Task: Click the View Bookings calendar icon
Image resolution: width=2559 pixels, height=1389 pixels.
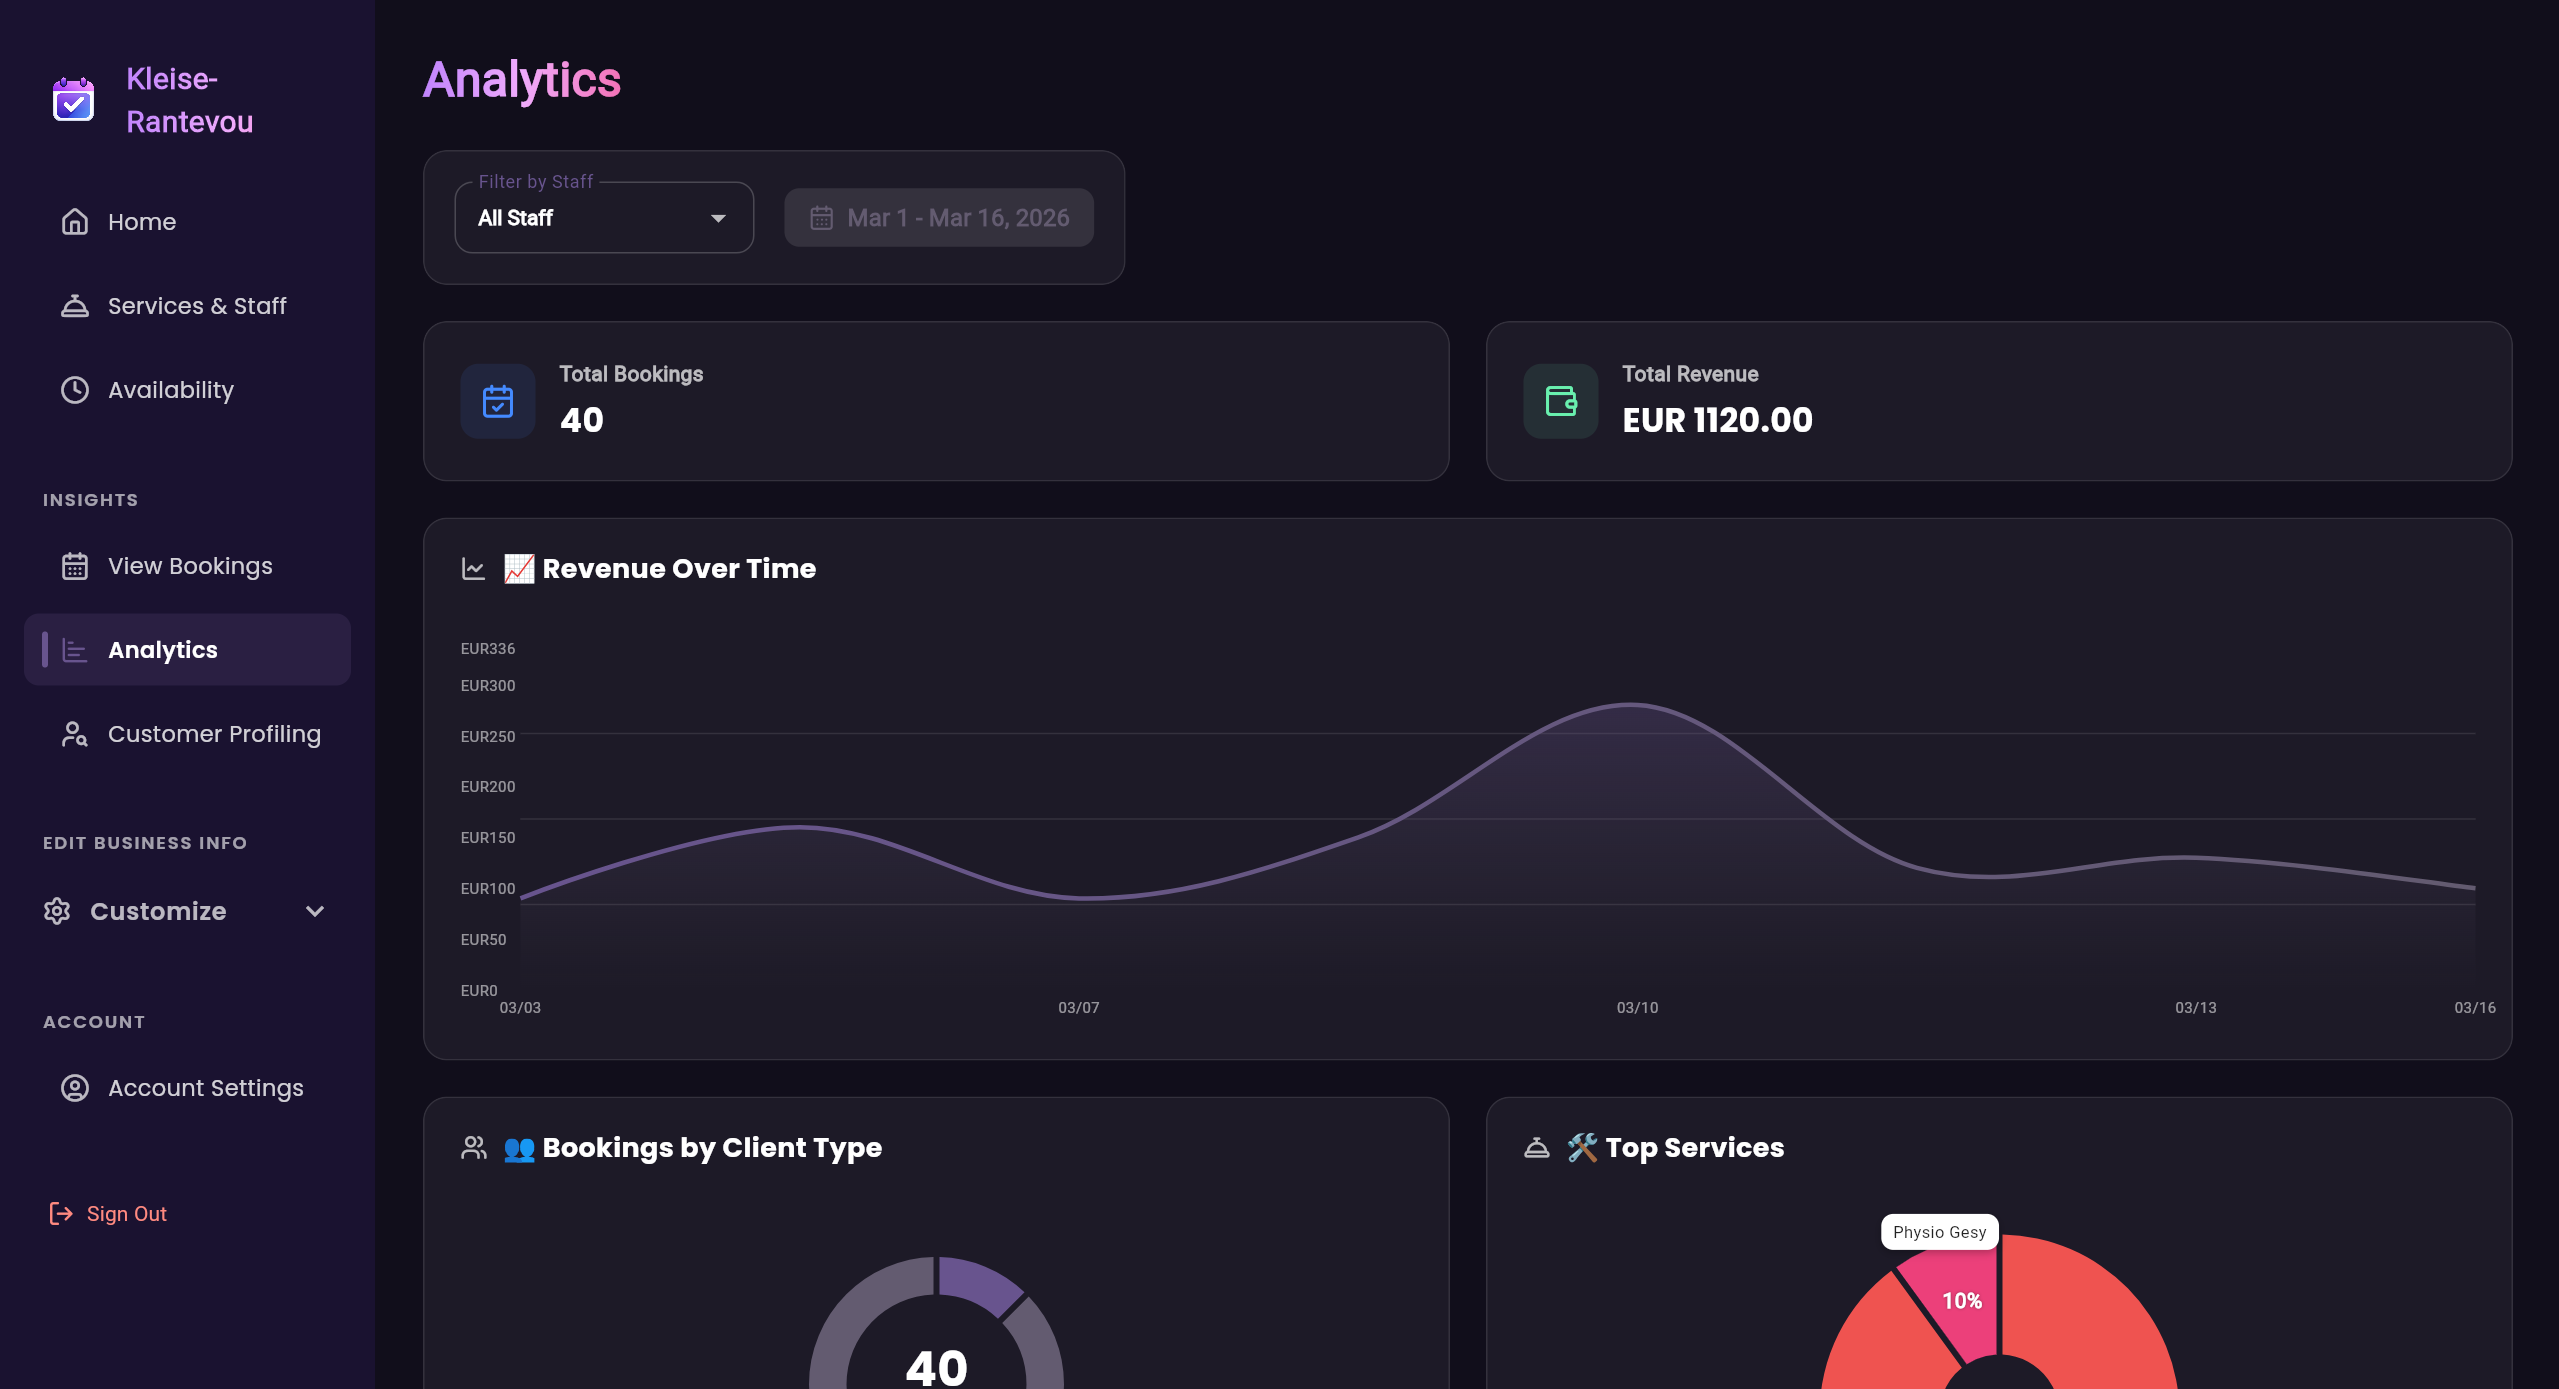Action: (75, 566)
